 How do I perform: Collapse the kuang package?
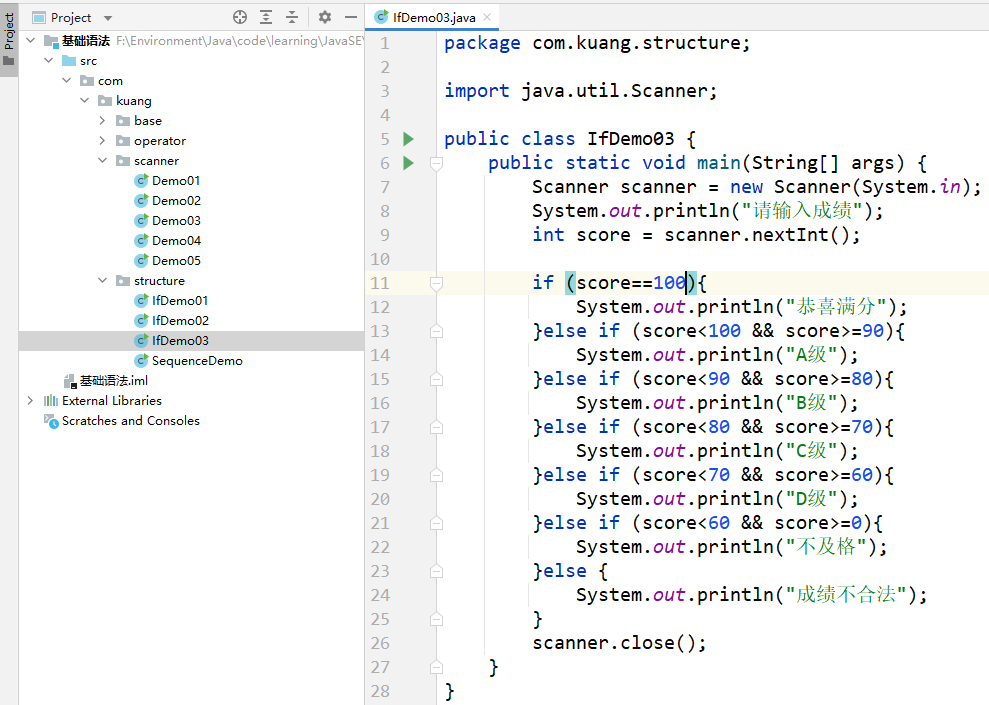coord(85,100)
